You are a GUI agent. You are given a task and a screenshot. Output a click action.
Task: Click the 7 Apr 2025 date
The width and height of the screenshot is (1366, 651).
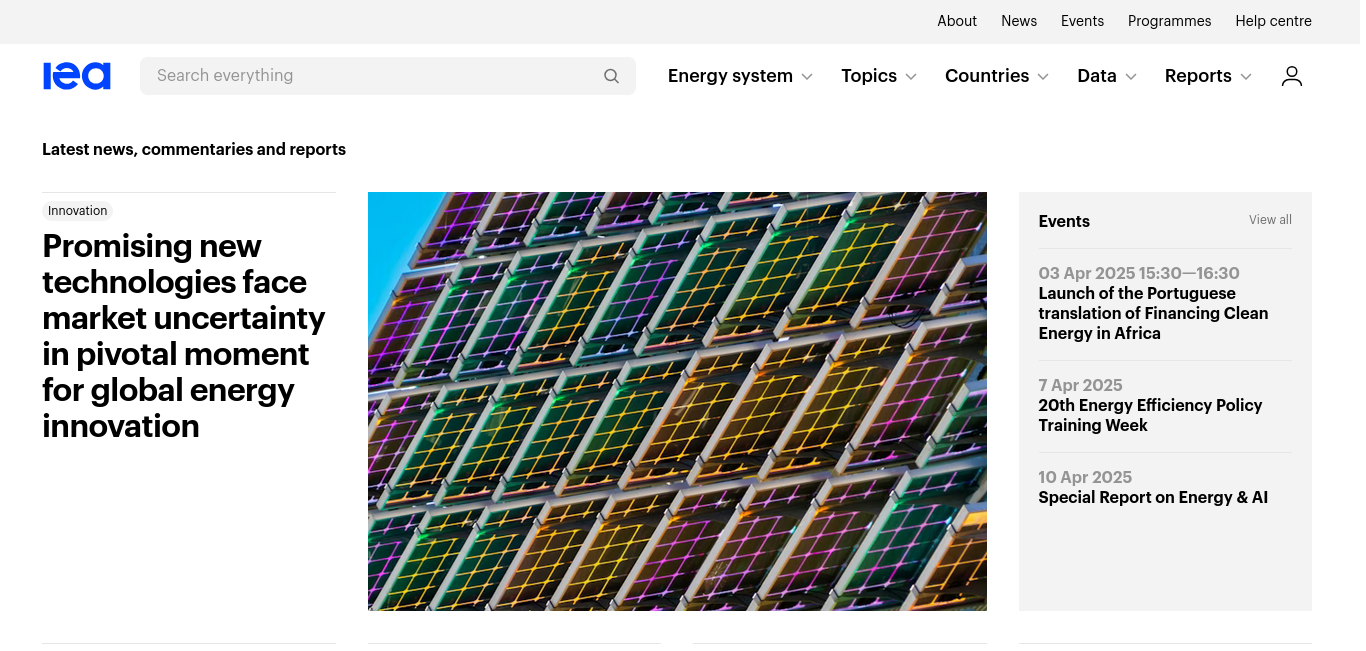[1080, 385]
